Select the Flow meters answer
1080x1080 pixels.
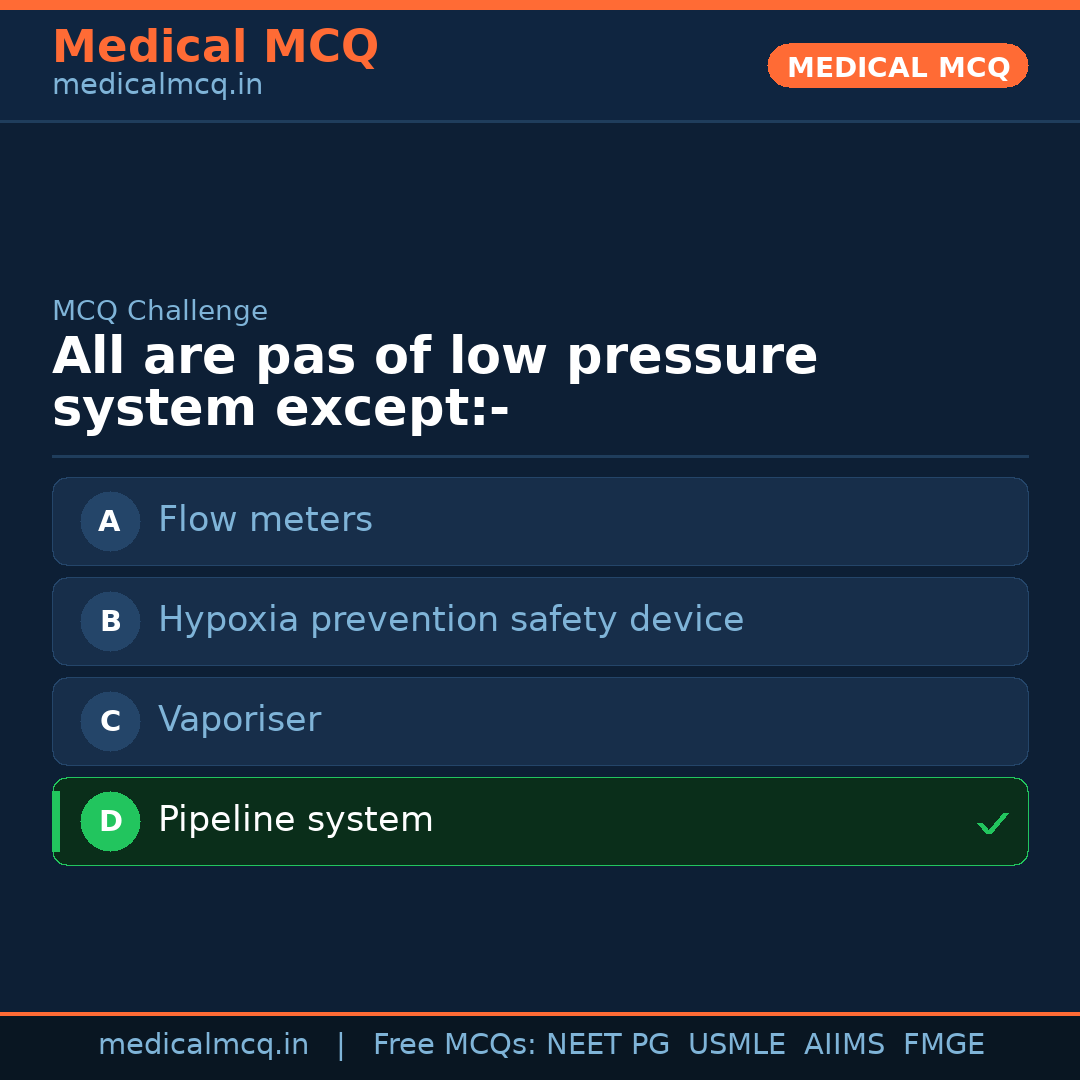[265, 520]
